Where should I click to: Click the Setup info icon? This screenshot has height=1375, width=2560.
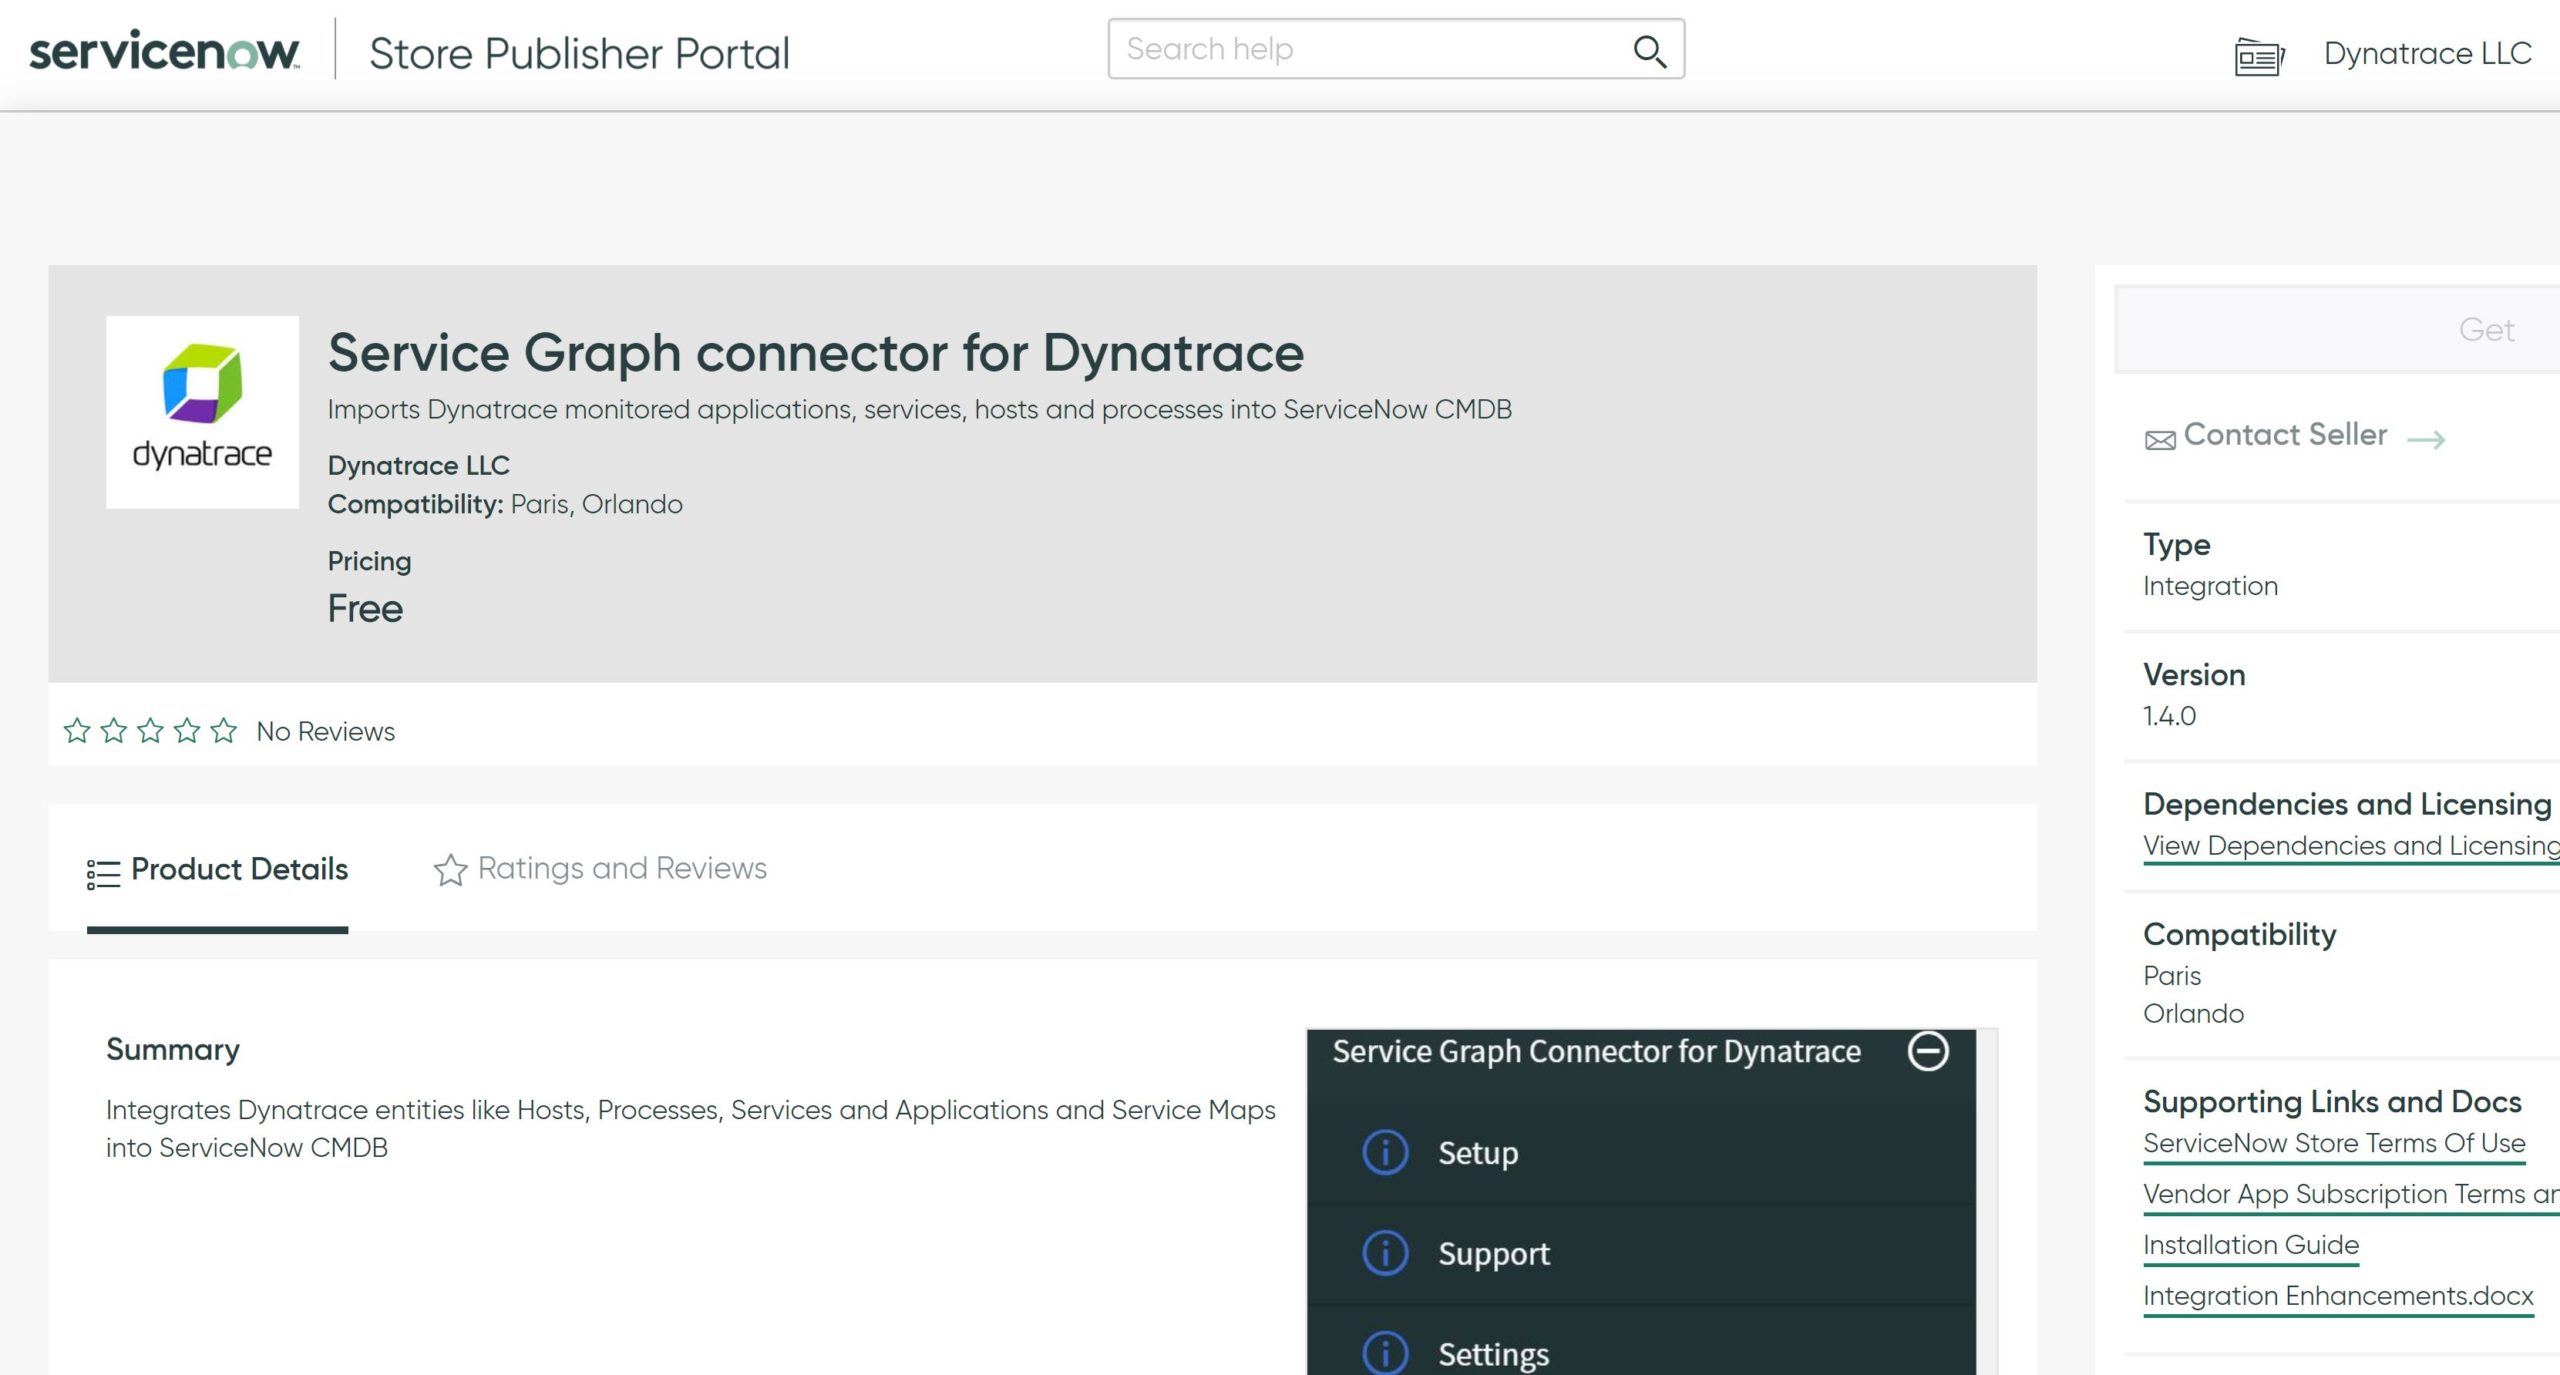1385,1152
